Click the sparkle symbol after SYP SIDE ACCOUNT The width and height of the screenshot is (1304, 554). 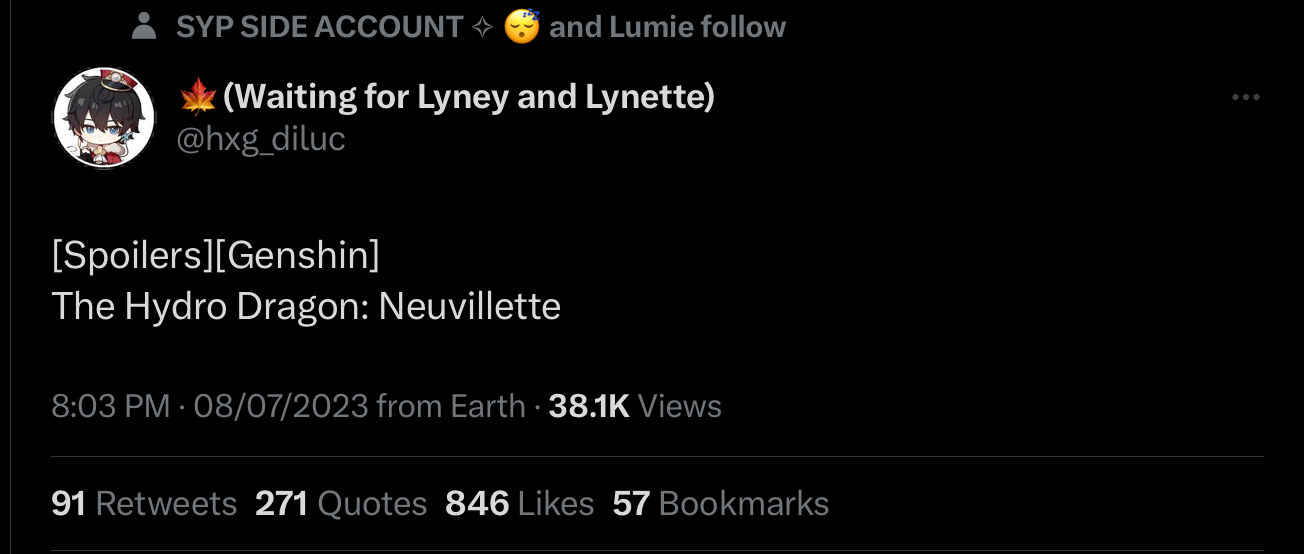(481, 27)
